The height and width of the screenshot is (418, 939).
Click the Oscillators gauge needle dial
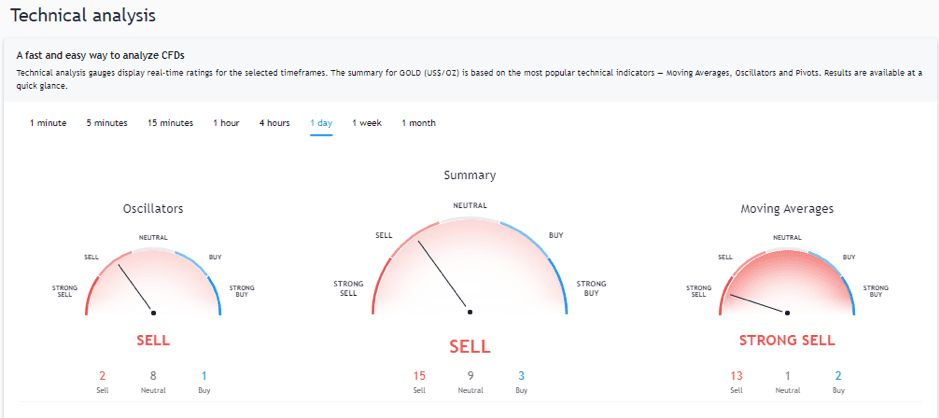(x=153, y=282)
